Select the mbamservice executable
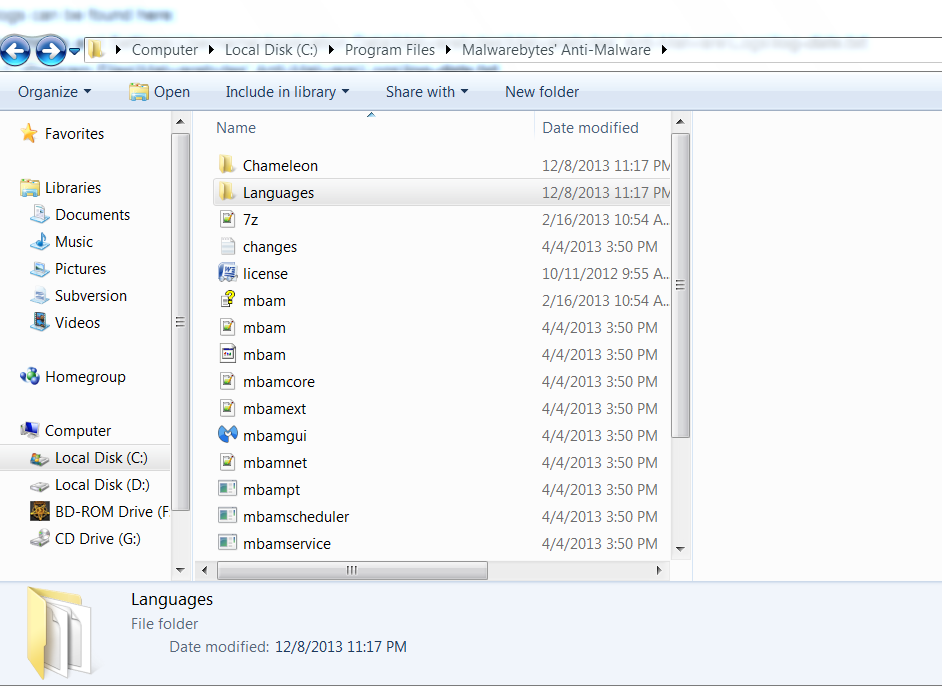Viewport: 942px width, 688px height. [287, 544]
